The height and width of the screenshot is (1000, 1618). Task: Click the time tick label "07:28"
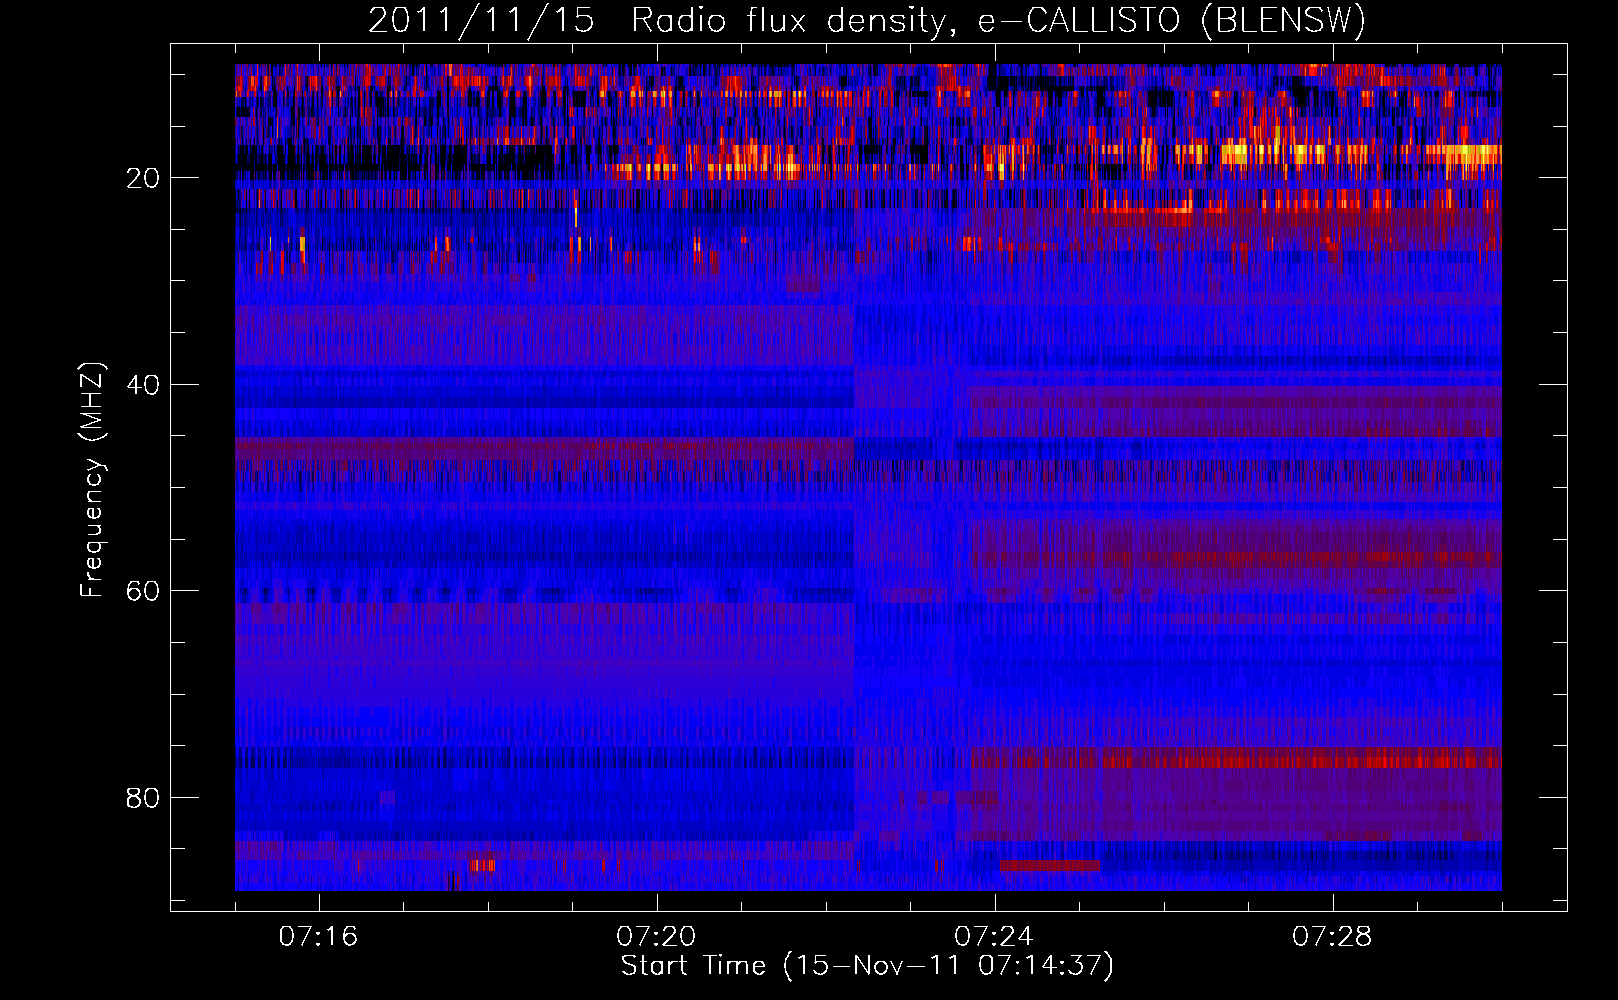pos(1332,937)
